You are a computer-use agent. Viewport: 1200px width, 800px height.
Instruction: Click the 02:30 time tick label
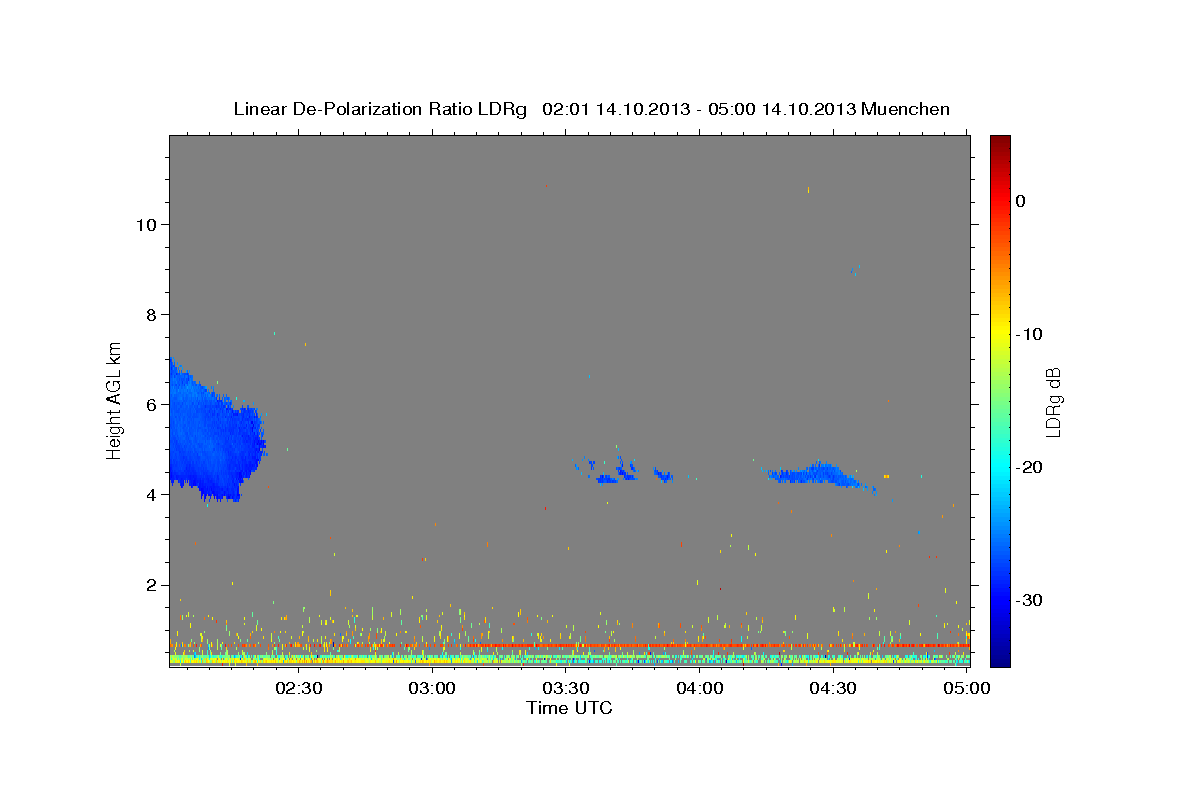pyautogui.click(x=298, y=688)
